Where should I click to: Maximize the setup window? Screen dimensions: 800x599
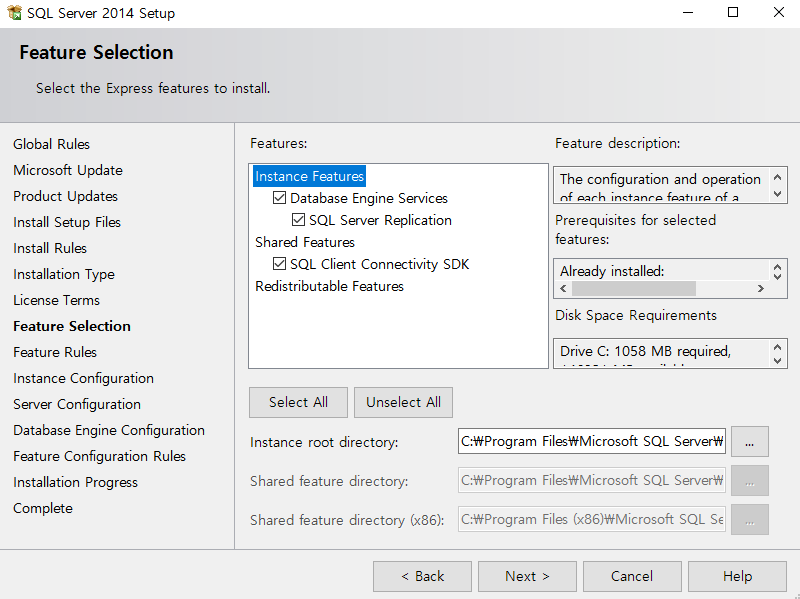click(x=733, y=12)
